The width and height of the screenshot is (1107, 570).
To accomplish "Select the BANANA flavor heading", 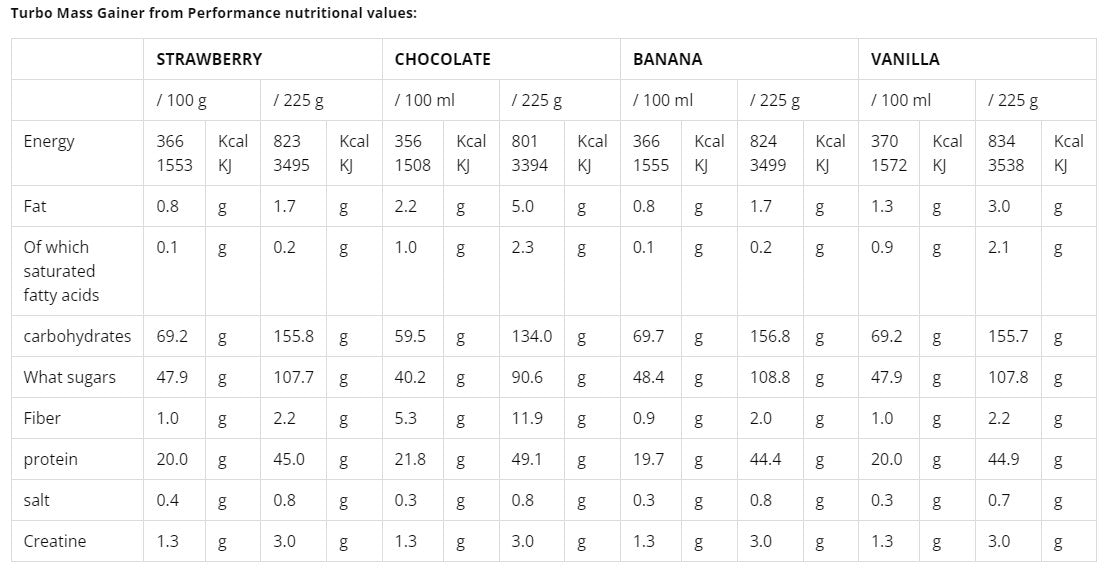I will coord(667,59).
